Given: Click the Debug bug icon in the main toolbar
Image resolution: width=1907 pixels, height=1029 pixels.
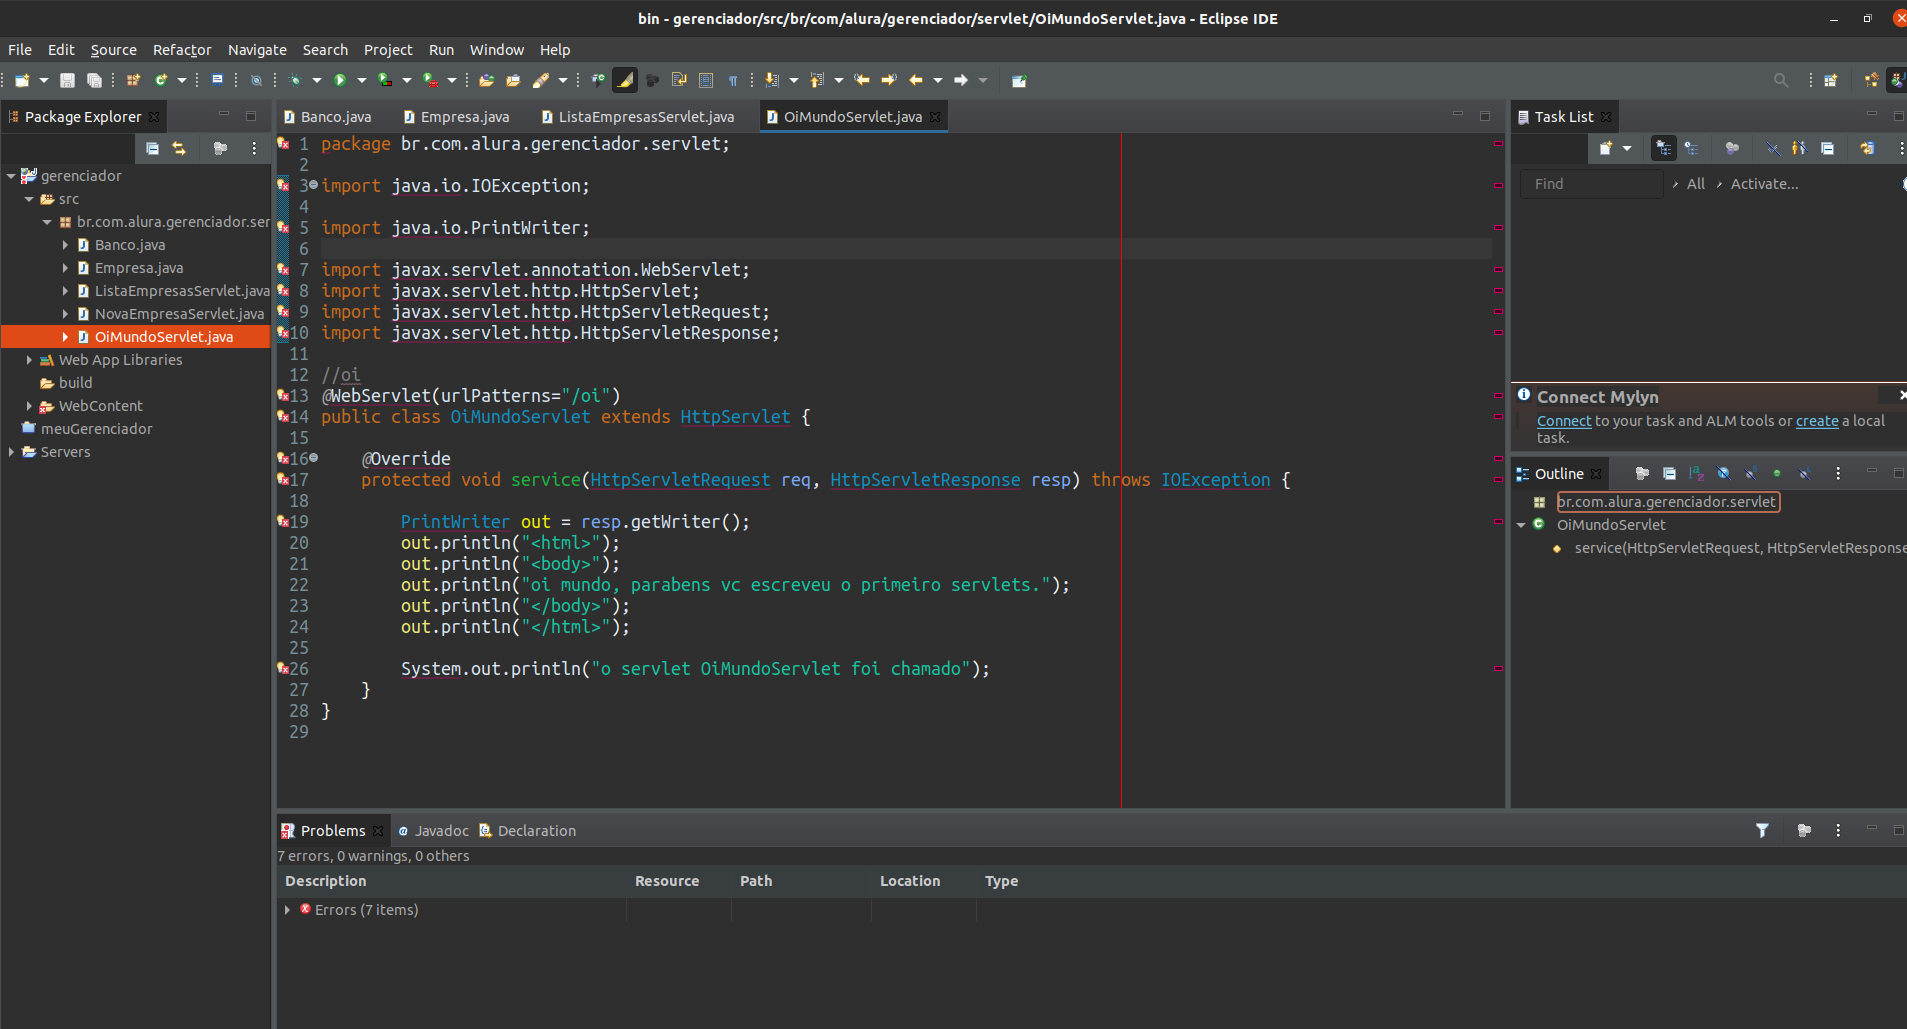Looking at the screenshot, I should click(x=295, y=80).
